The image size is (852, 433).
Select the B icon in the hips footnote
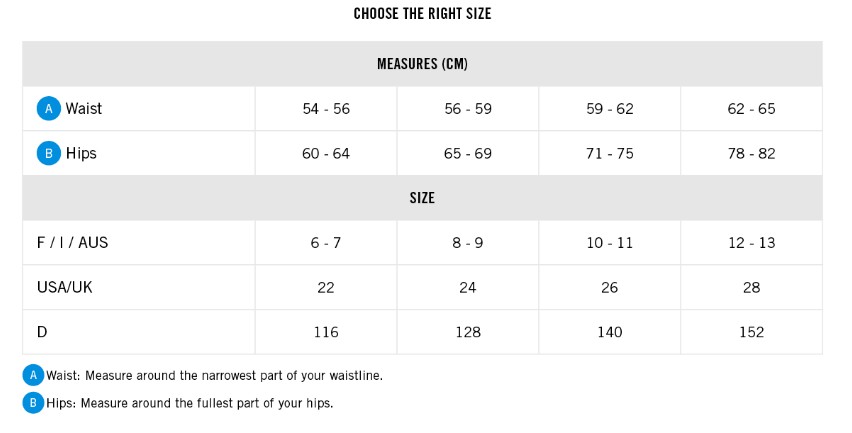point(33,403)
